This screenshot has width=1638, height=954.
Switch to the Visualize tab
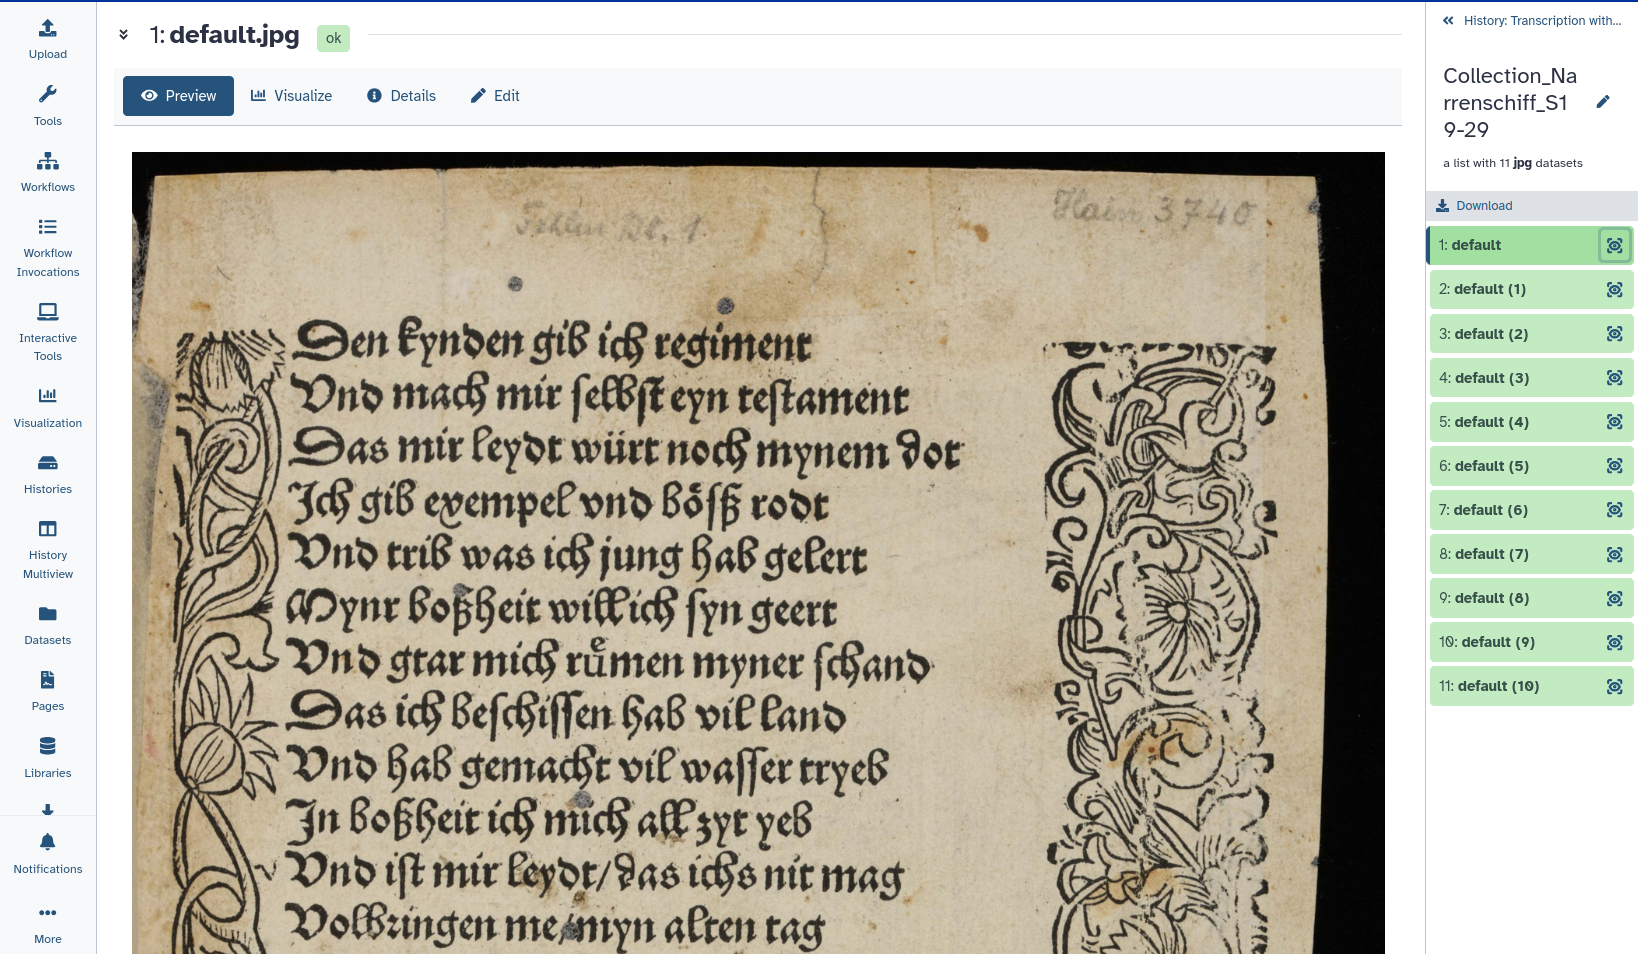[291, 96]
